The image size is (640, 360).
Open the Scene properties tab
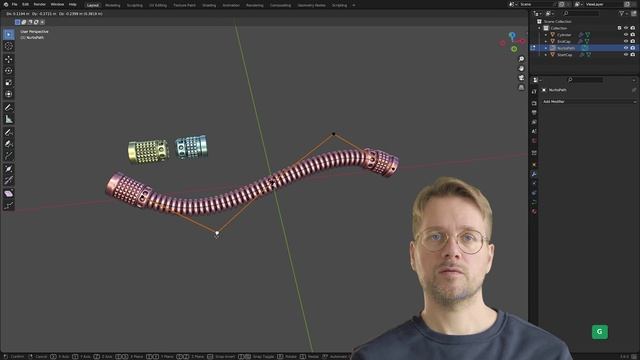534,131
